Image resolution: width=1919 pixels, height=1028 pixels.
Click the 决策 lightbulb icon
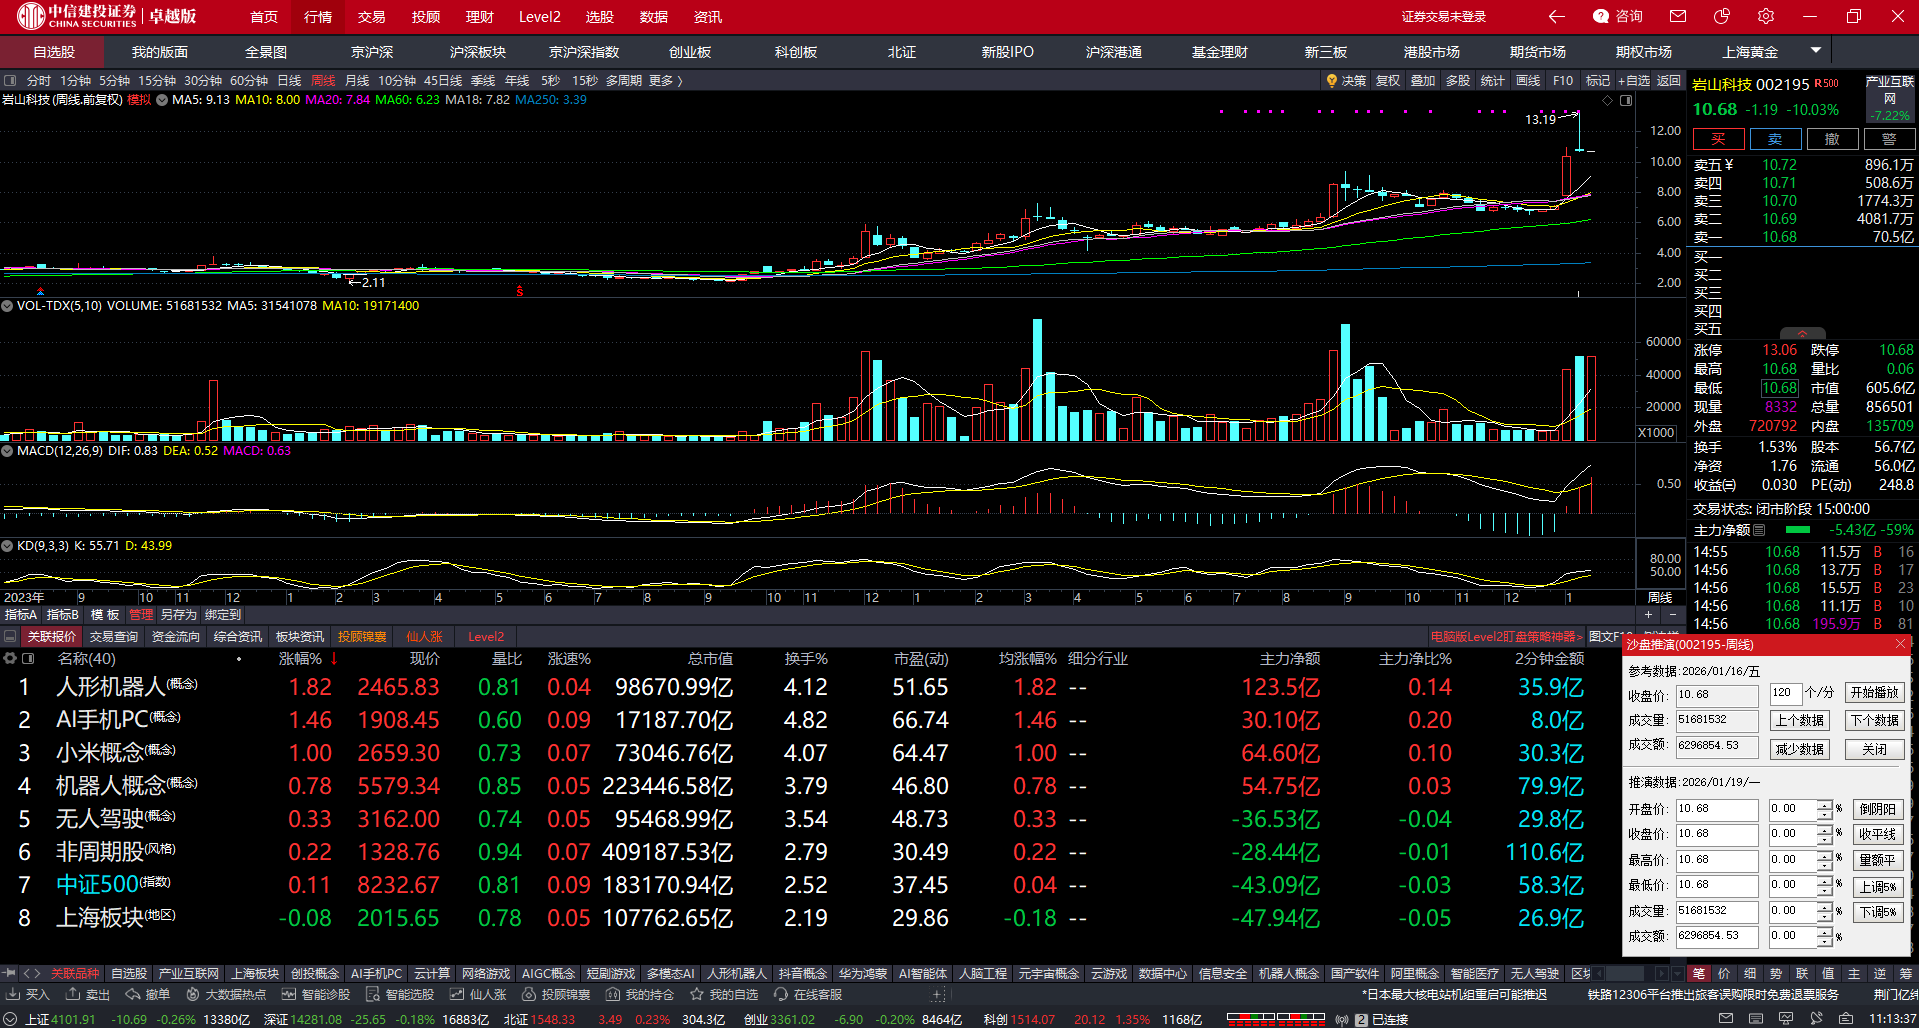point(1332,81)
